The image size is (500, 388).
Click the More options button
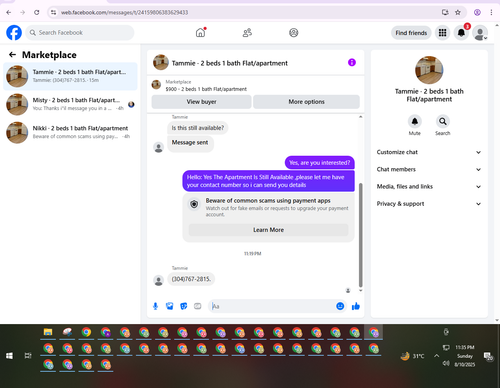point(306,102)
